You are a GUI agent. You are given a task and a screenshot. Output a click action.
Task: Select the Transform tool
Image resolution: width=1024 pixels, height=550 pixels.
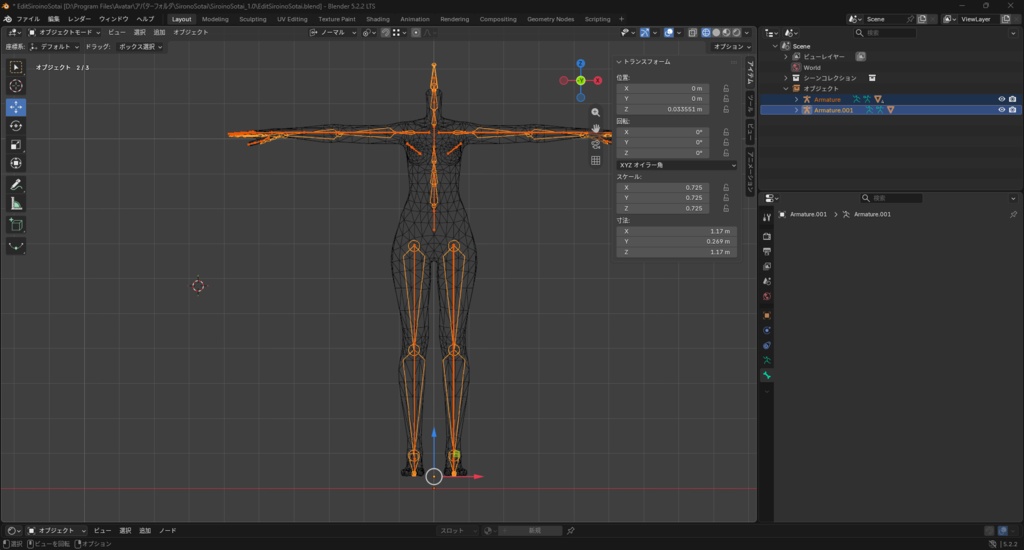click(16, 163)
